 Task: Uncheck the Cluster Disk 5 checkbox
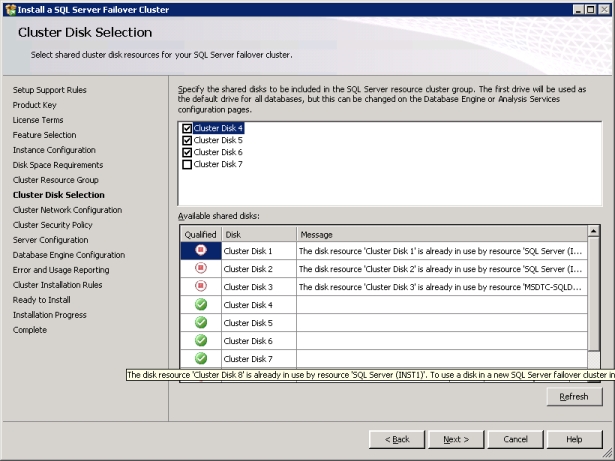pos(187,140)
